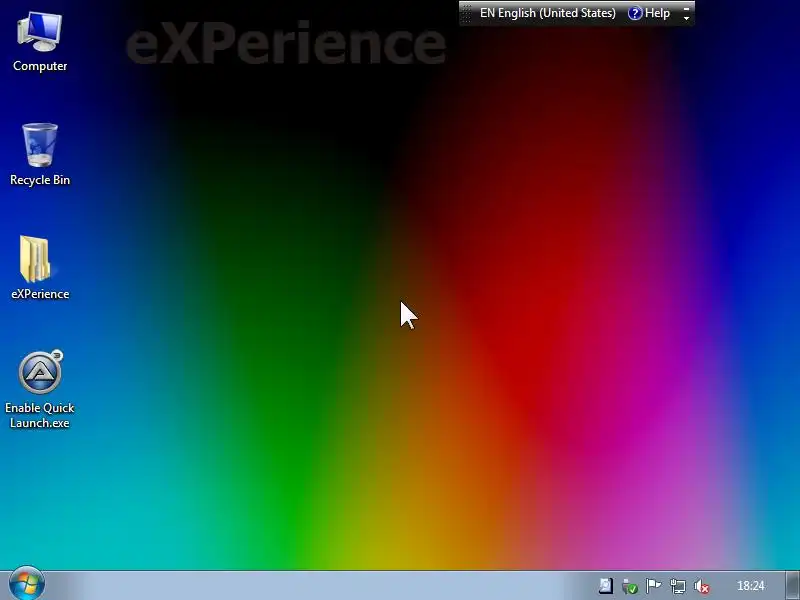Select the Enable Quick Launch.exe icon
Viewport: 800px width, 600px height.
(x=40, y=390)
